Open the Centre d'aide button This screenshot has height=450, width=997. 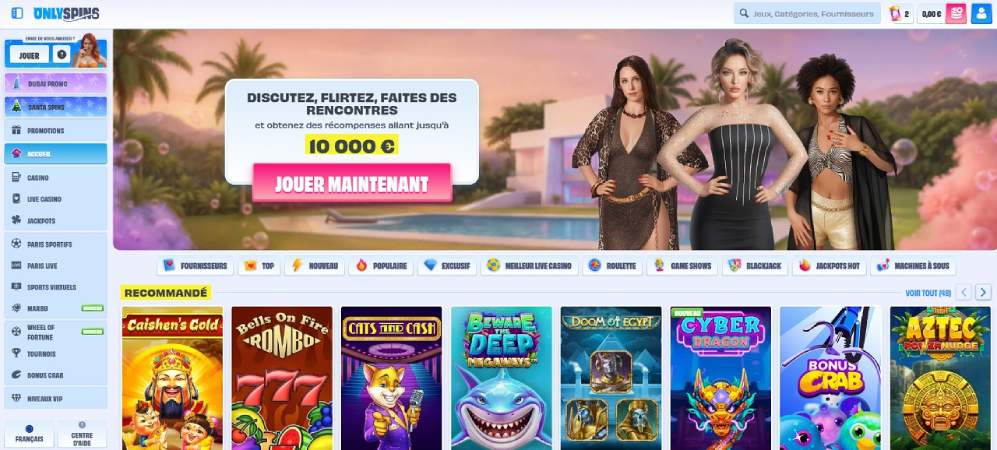click(82, 433)
